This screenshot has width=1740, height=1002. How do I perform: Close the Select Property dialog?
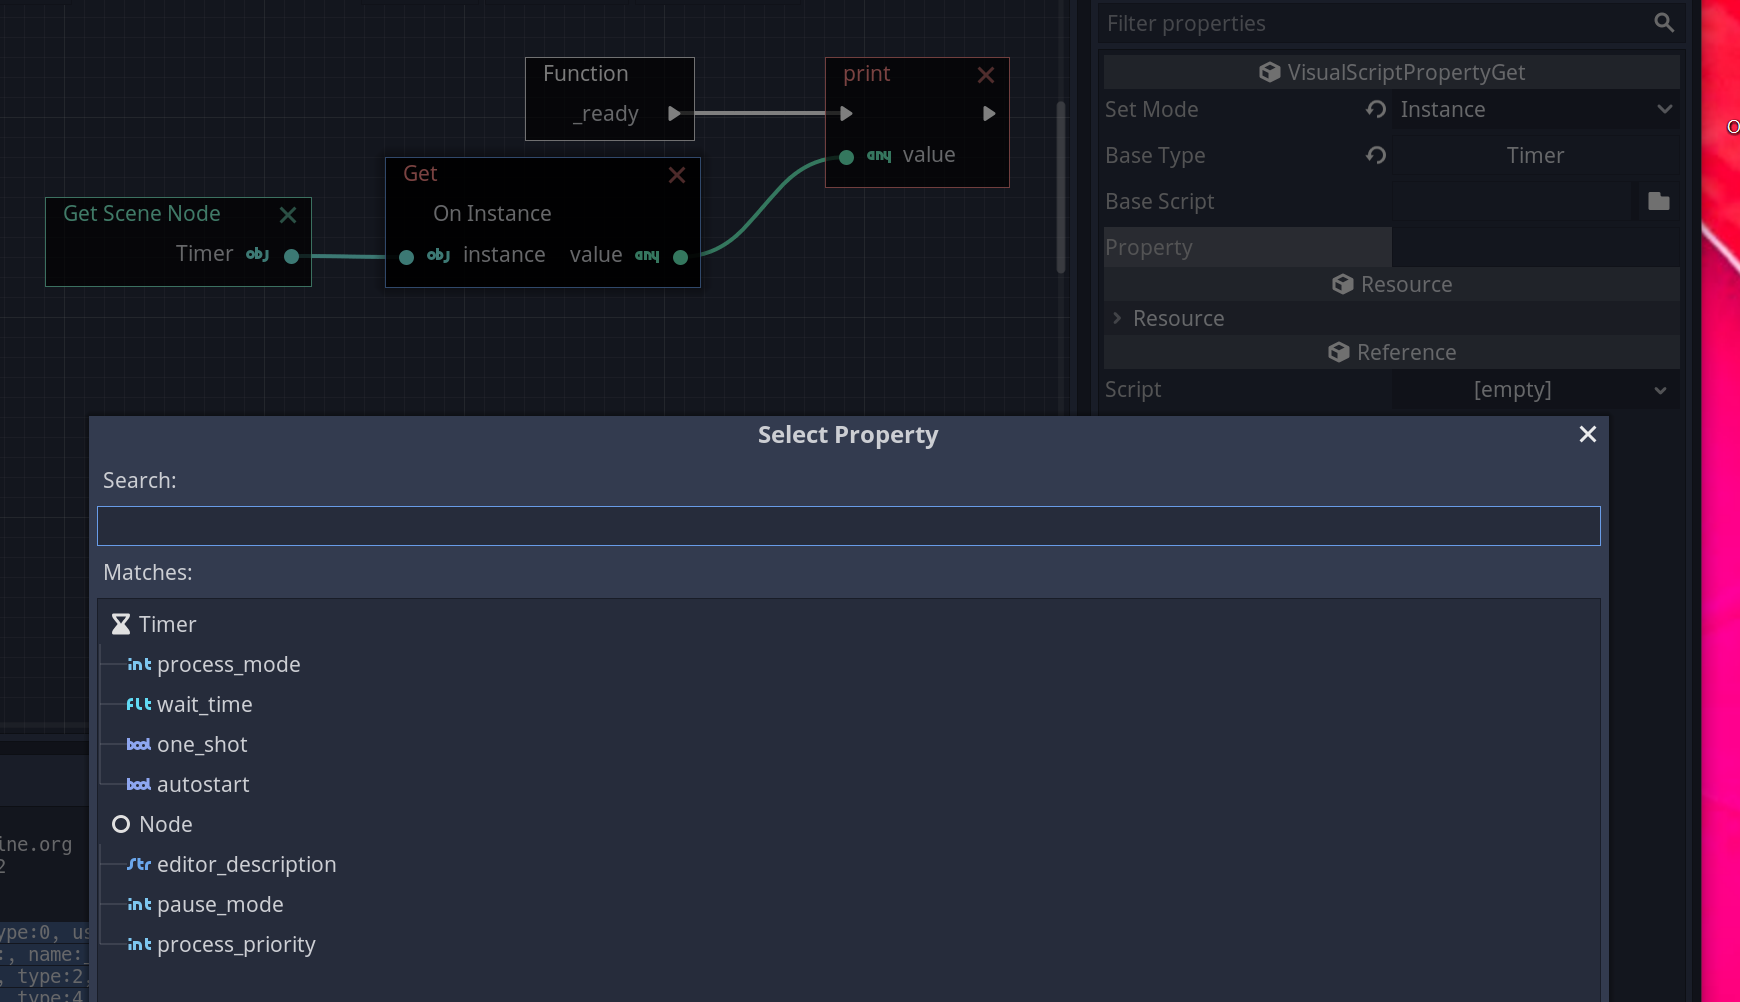[x=1587, y=434]
